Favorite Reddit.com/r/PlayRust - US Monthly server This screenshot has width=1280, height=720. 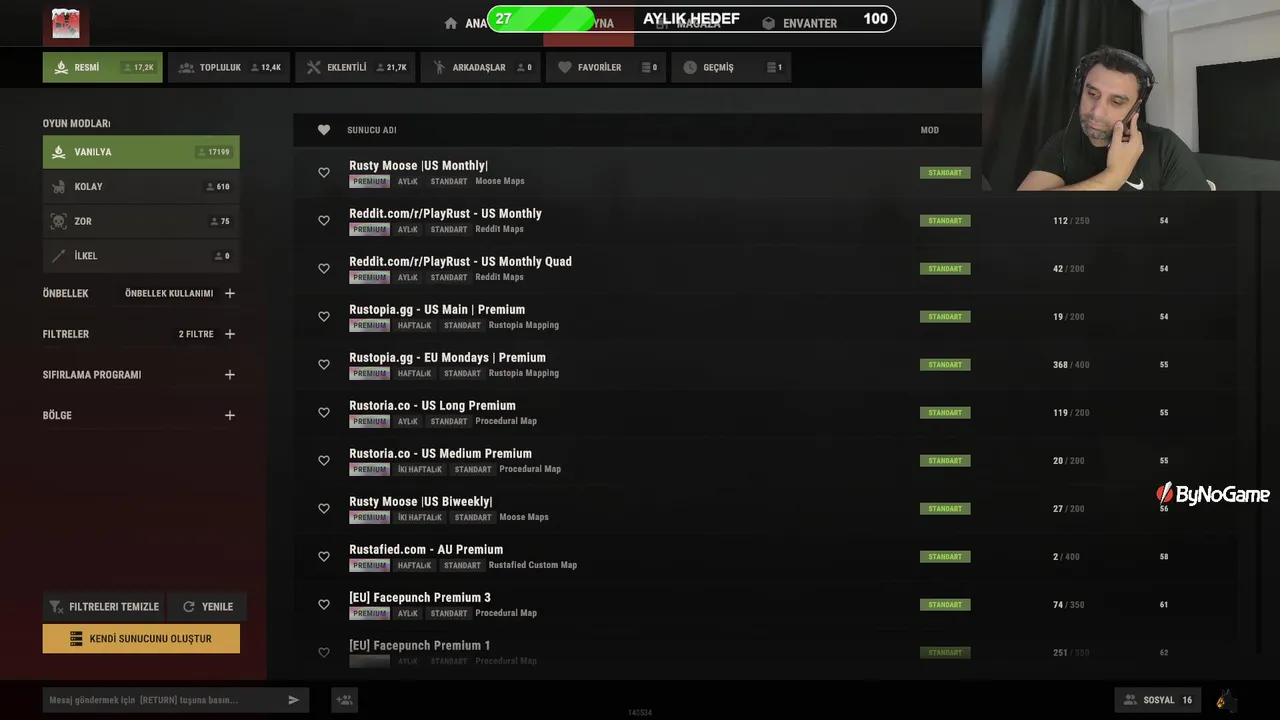click(324, 221)
